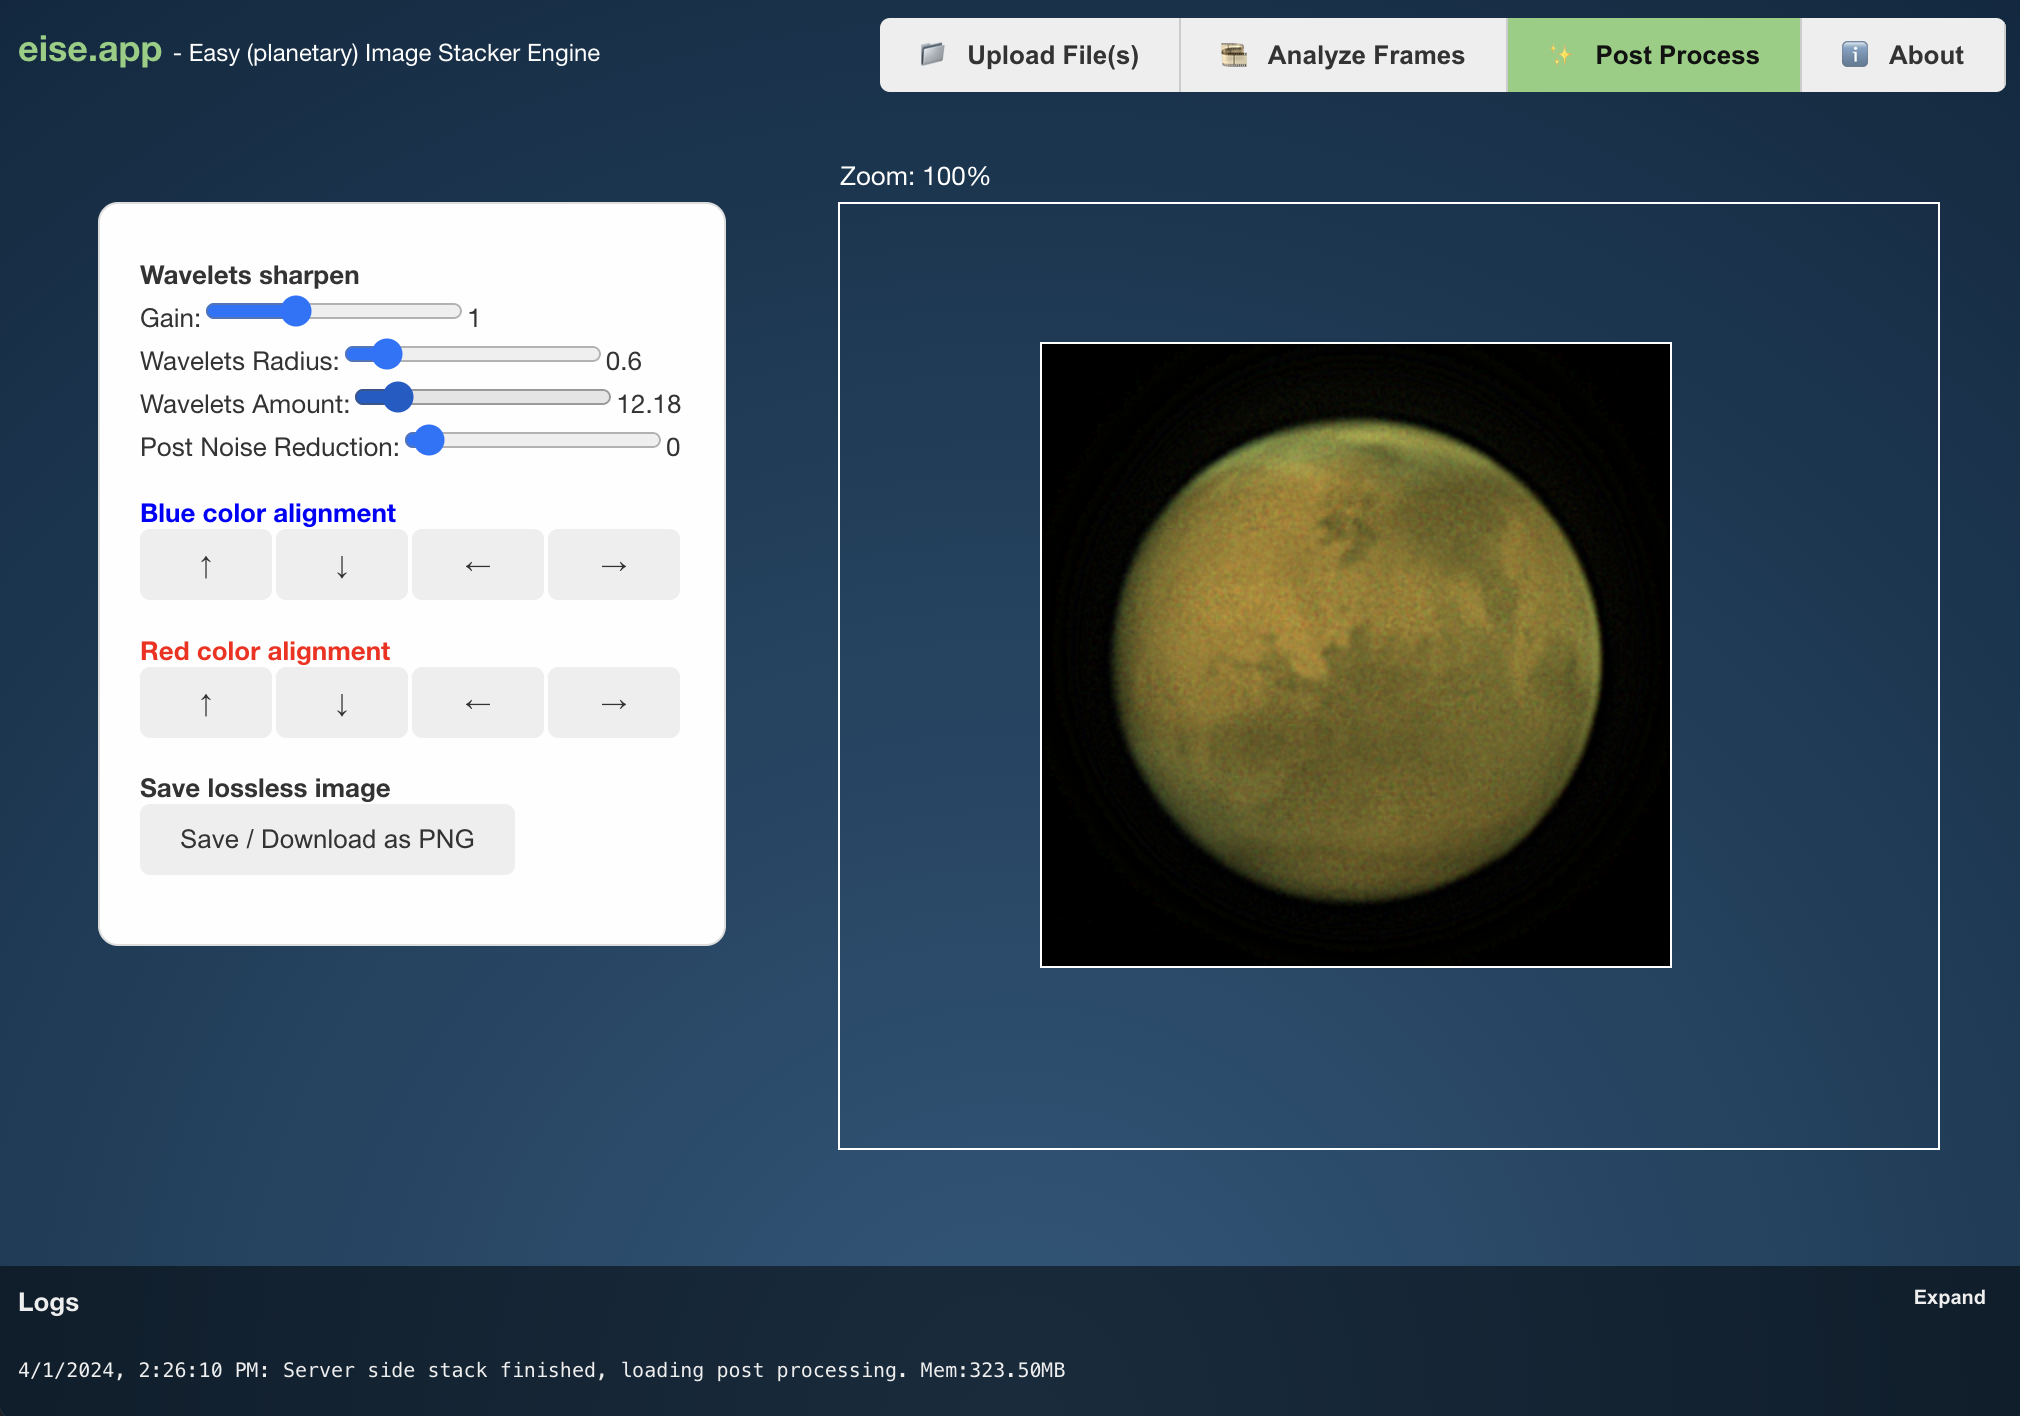Move red color alignment left
This screenshot has height=1416, width=2020.
point(478,703)
